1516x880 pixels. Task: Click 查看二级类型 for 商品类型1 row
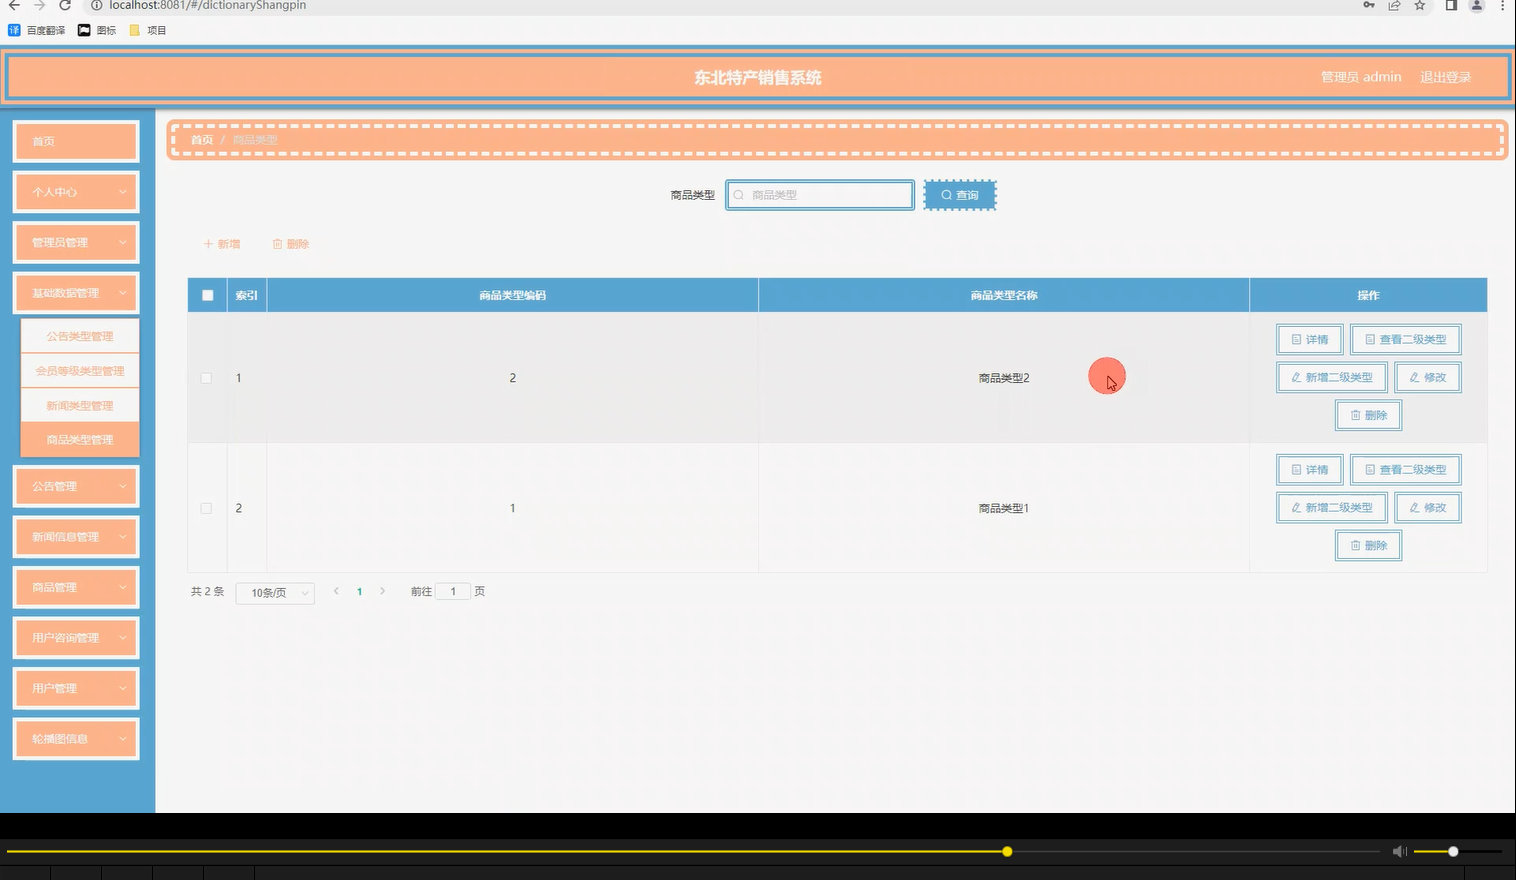(1406, 470)
